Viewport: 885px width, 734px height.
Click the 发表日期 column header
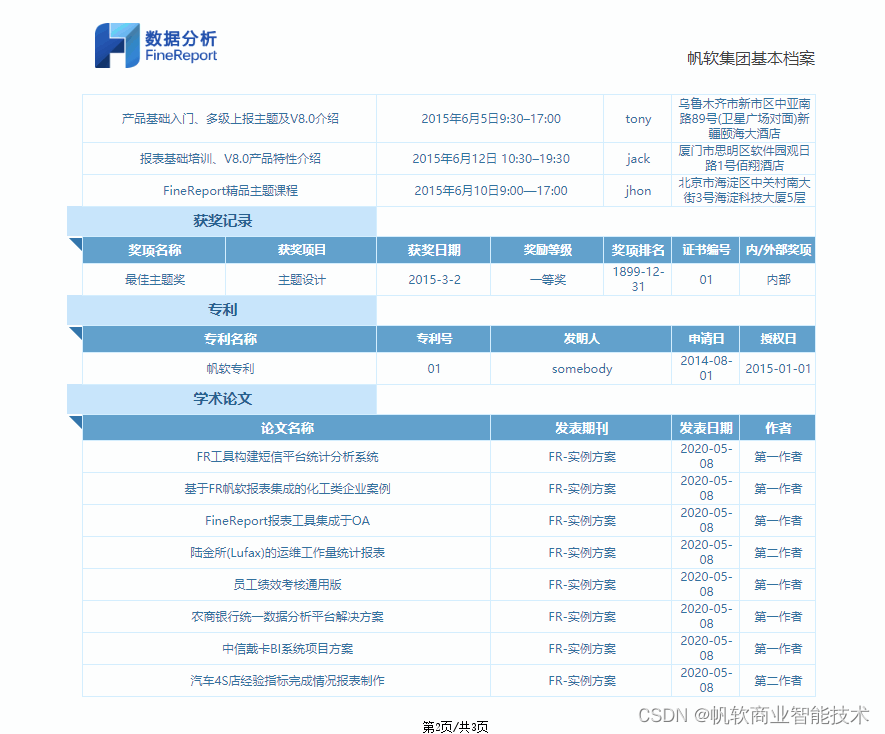[706, 428]
